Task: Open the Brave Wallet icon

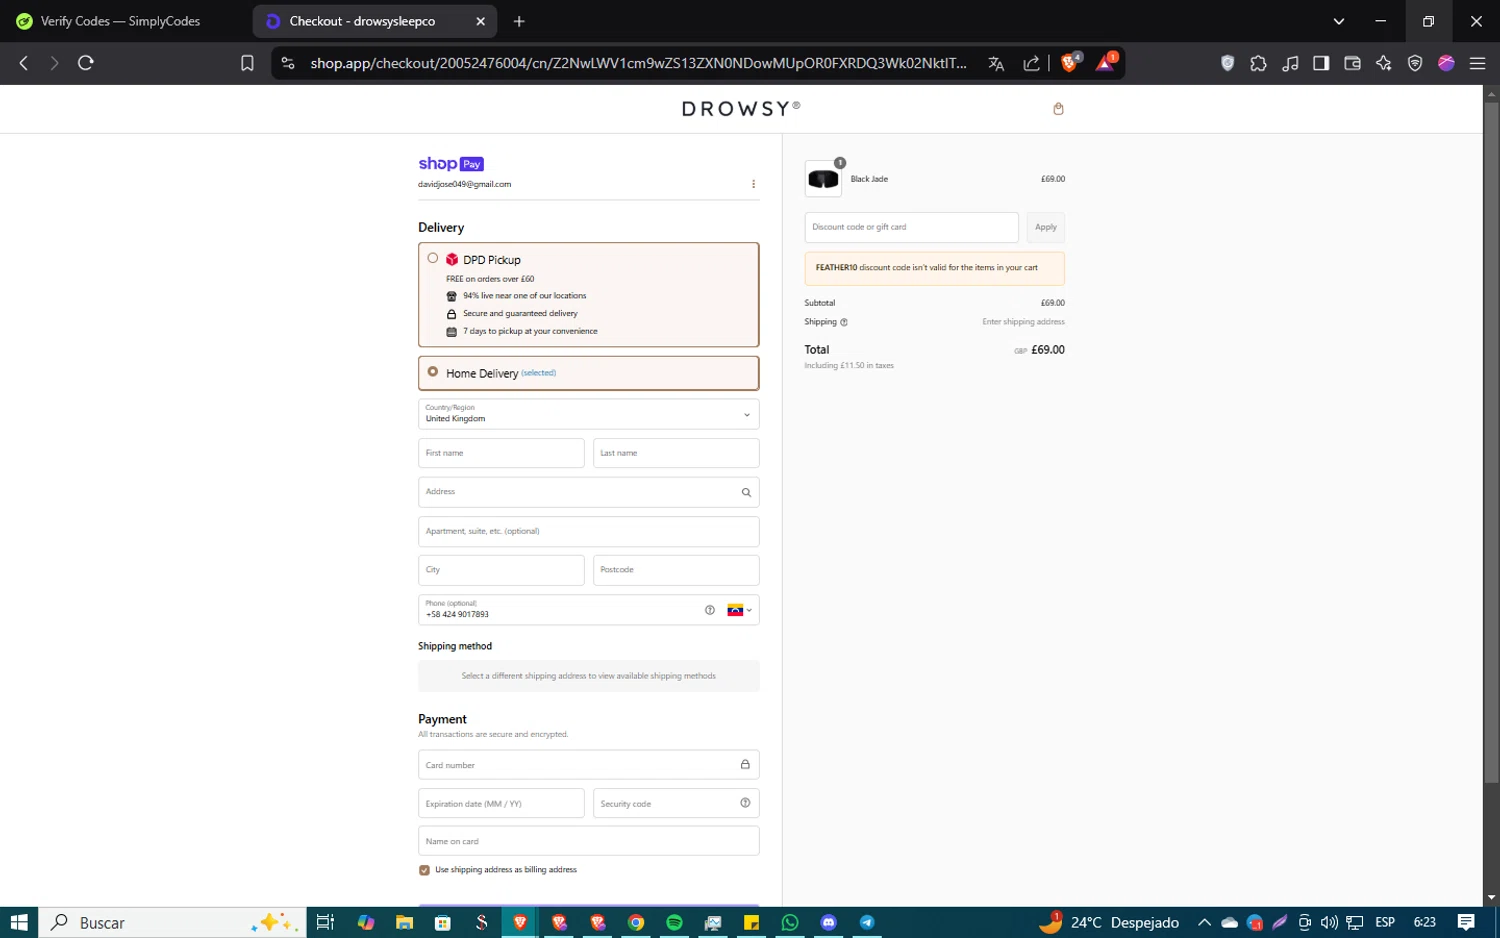Action: click(1352, 63)
